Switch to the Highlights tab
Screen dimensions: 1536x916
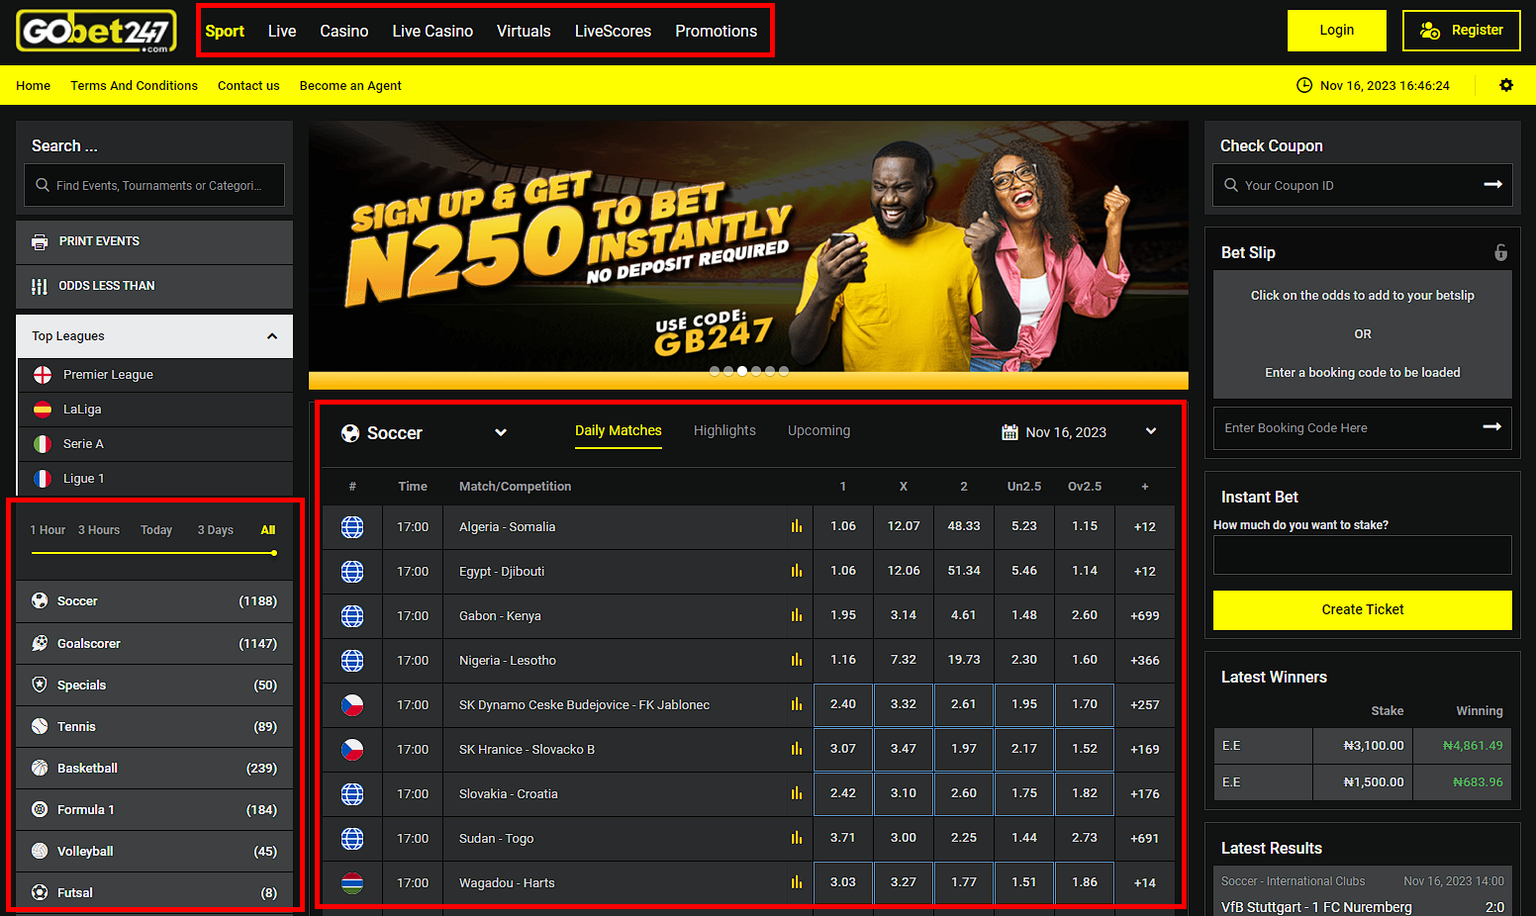[724, 430]
